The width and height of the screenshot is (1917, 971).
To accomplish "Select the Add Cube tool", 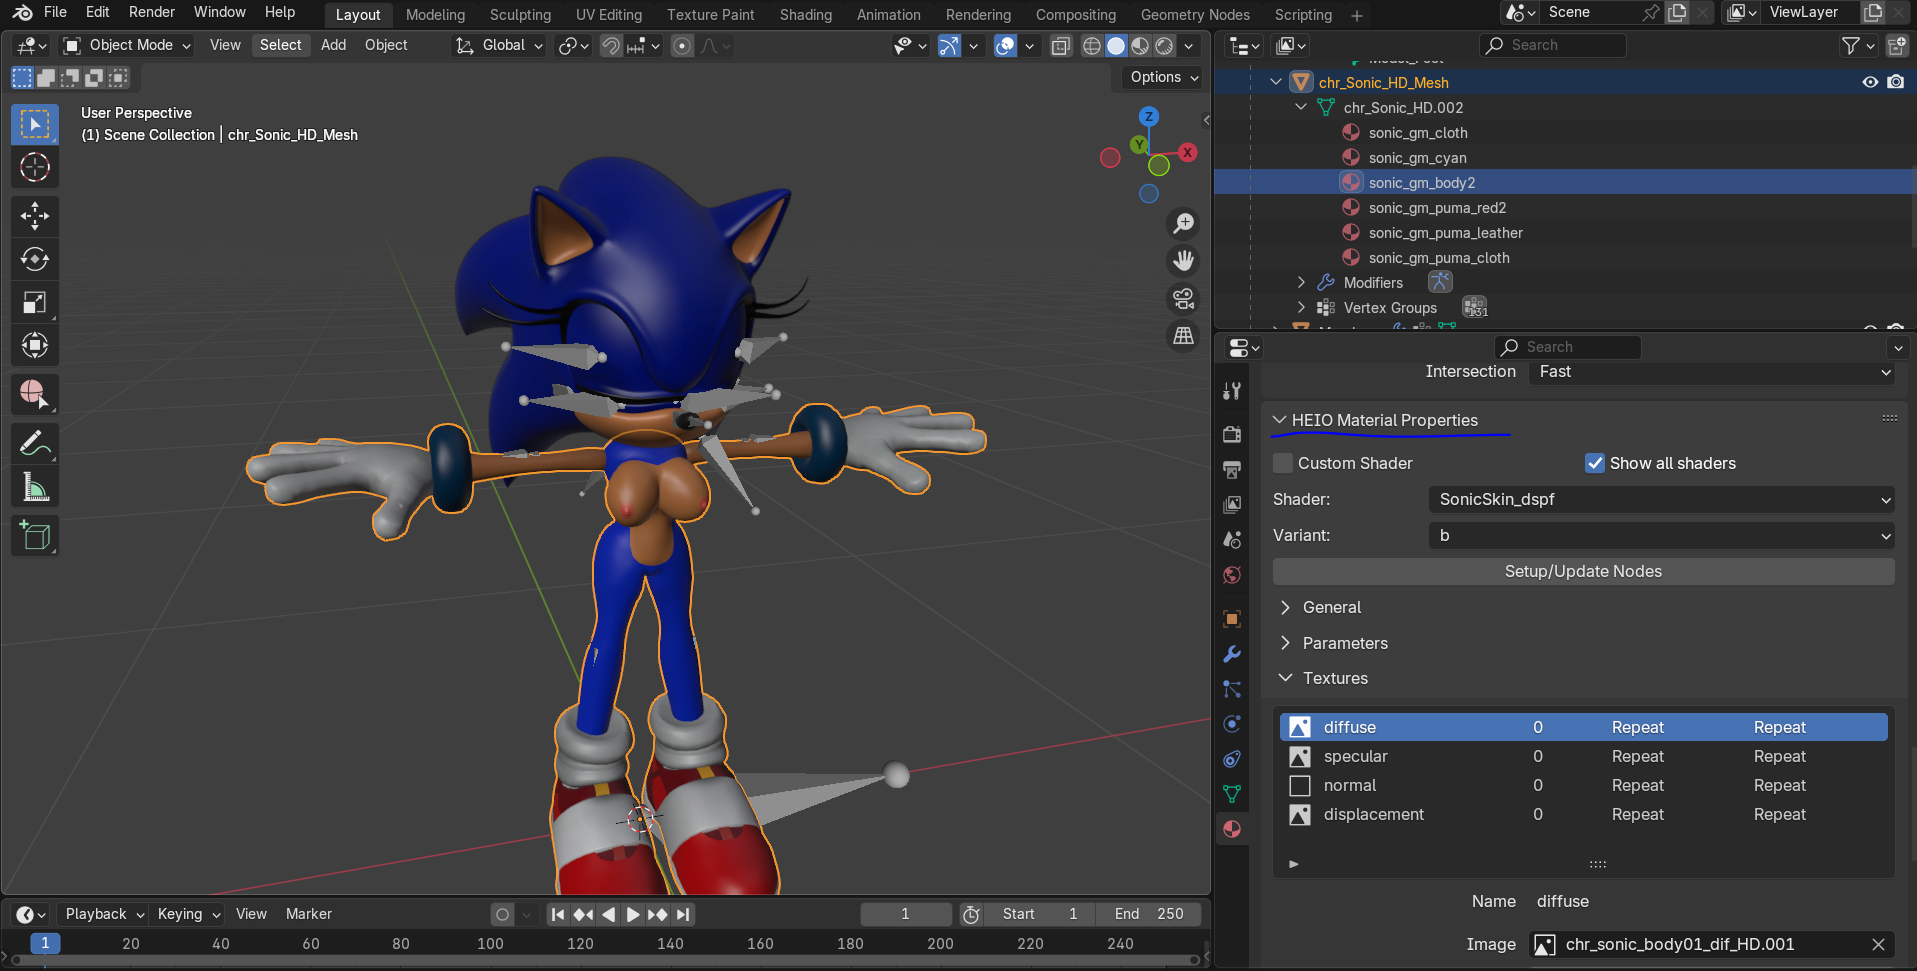I will point(35,536).
